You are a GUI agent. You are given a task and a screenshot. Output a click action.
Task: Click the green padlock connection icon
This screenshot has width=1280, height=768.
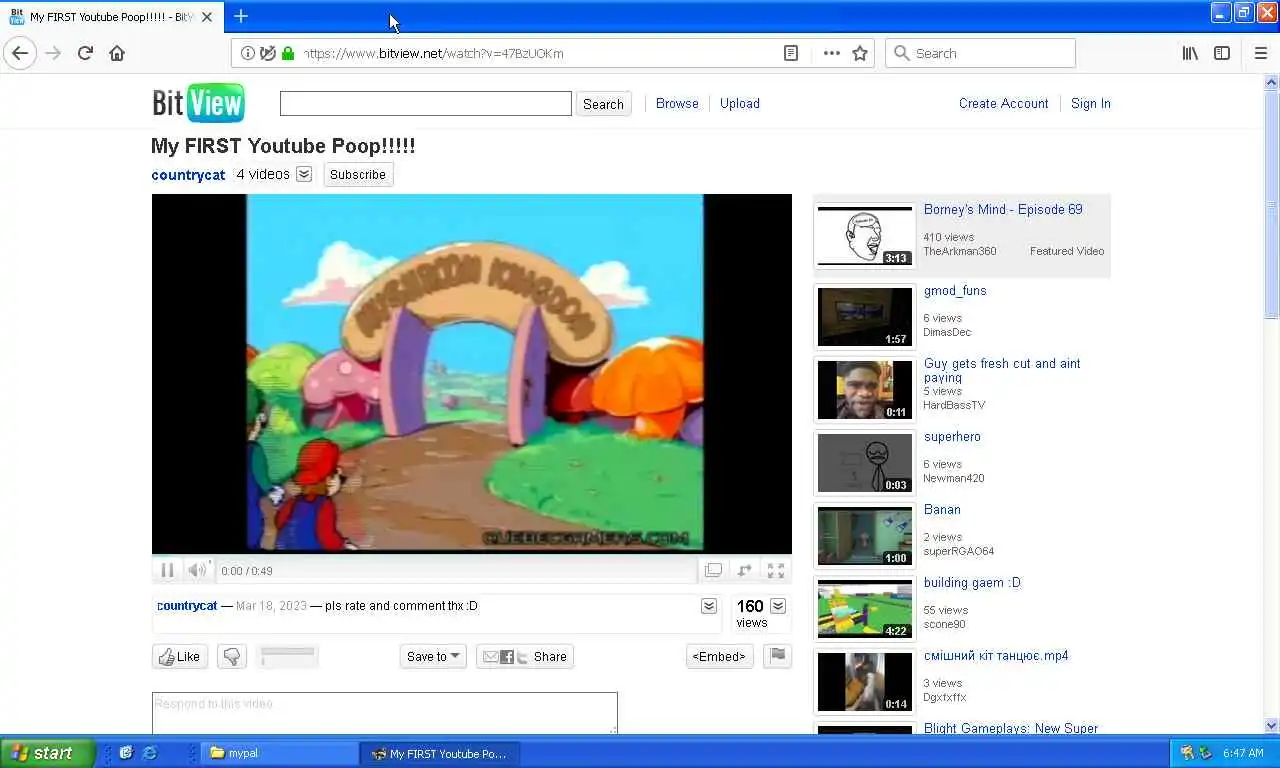(x=288, y=53)
